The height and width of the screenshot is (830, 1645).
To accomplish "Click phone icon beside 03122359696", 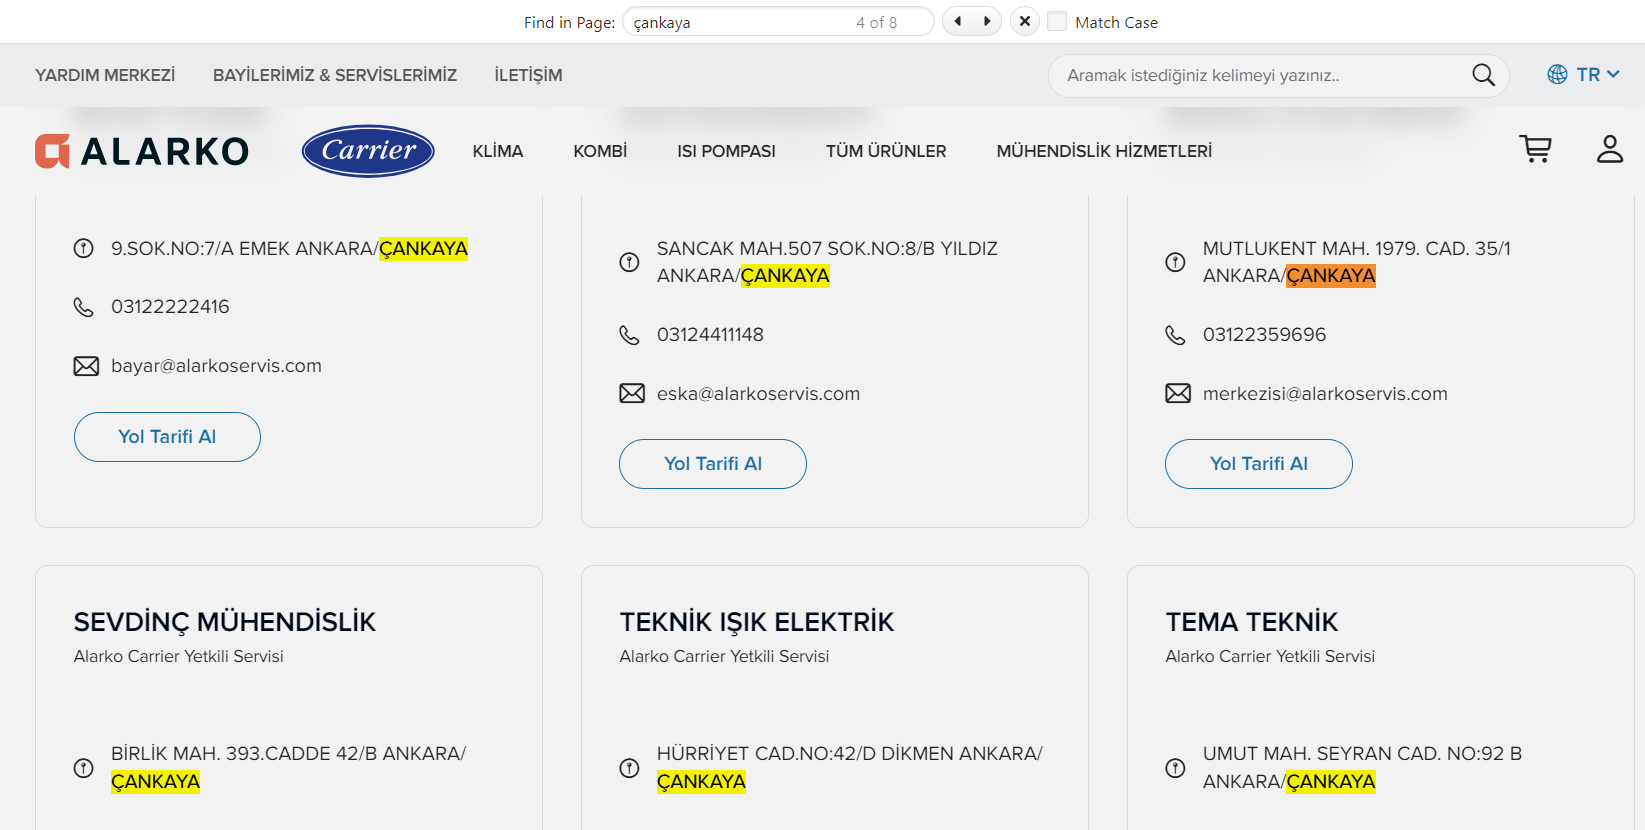I will [1175, 335].
